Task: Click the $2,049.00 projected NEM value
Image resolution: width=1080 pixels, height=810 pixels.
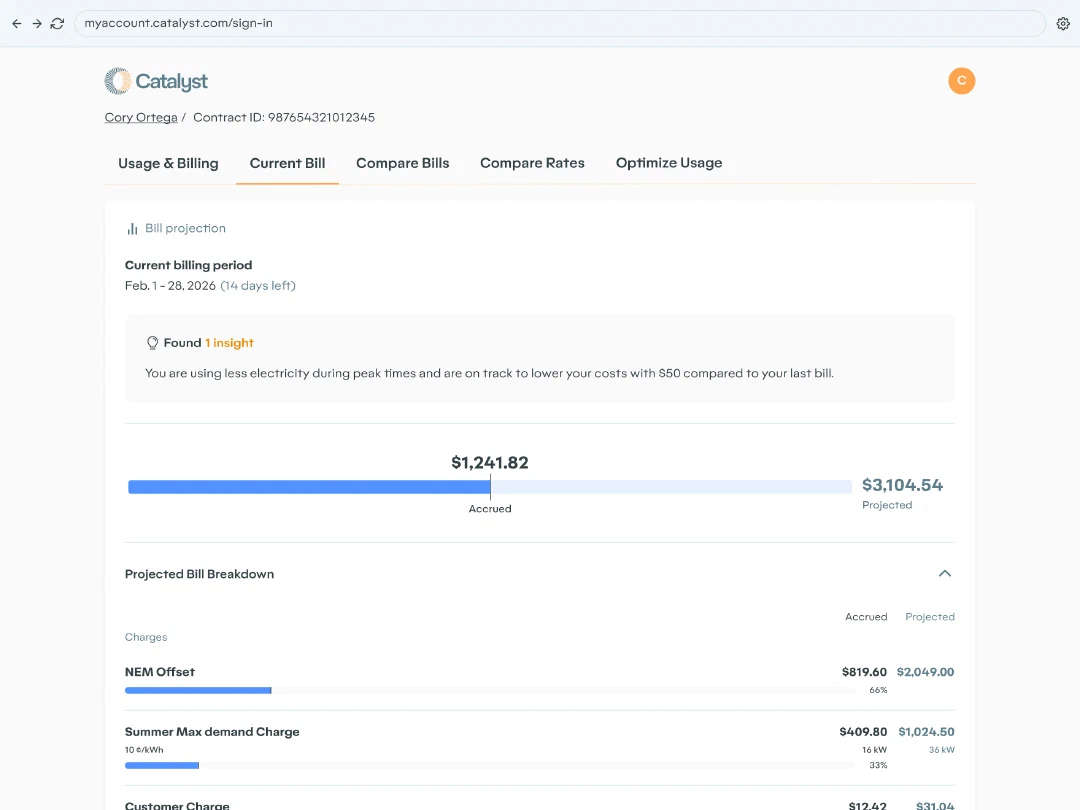Action: (x=926, y=672)
